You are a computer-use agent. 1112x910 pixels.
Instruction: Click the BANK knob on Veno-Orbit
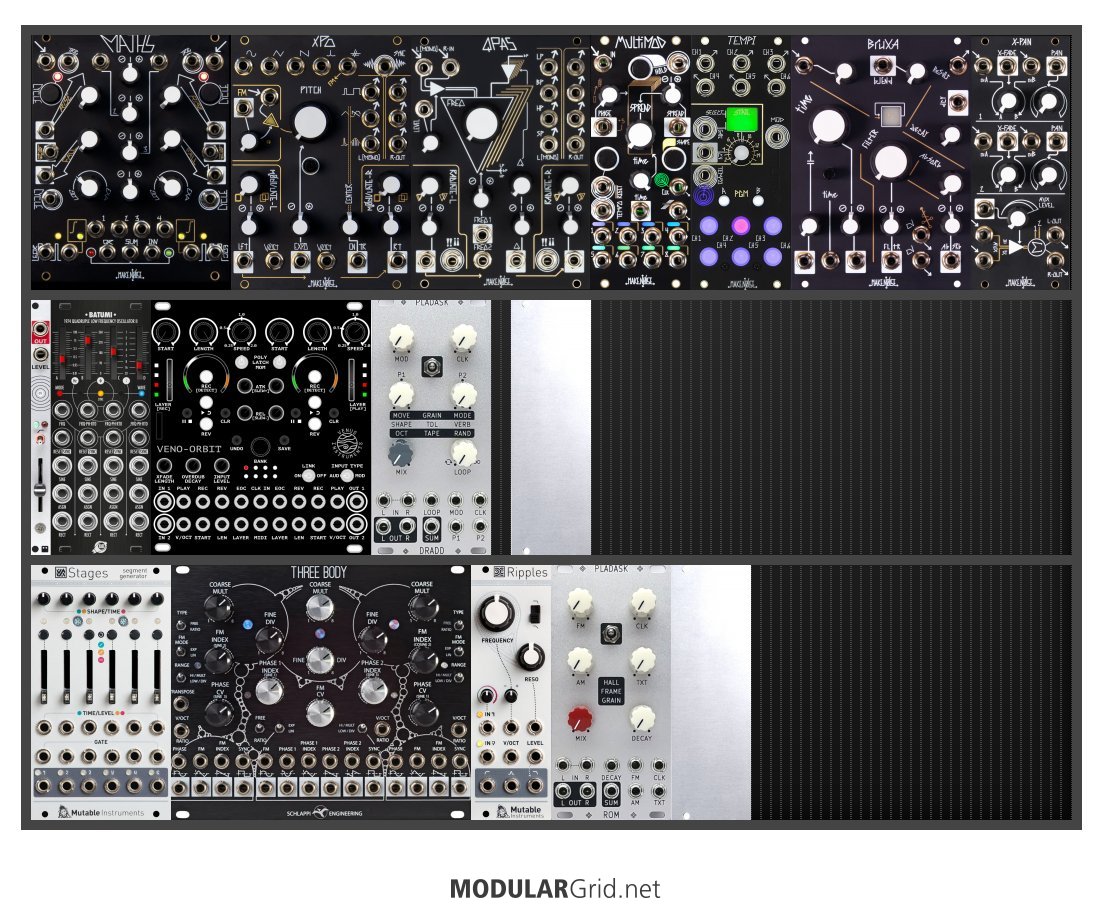coord(260,446)
